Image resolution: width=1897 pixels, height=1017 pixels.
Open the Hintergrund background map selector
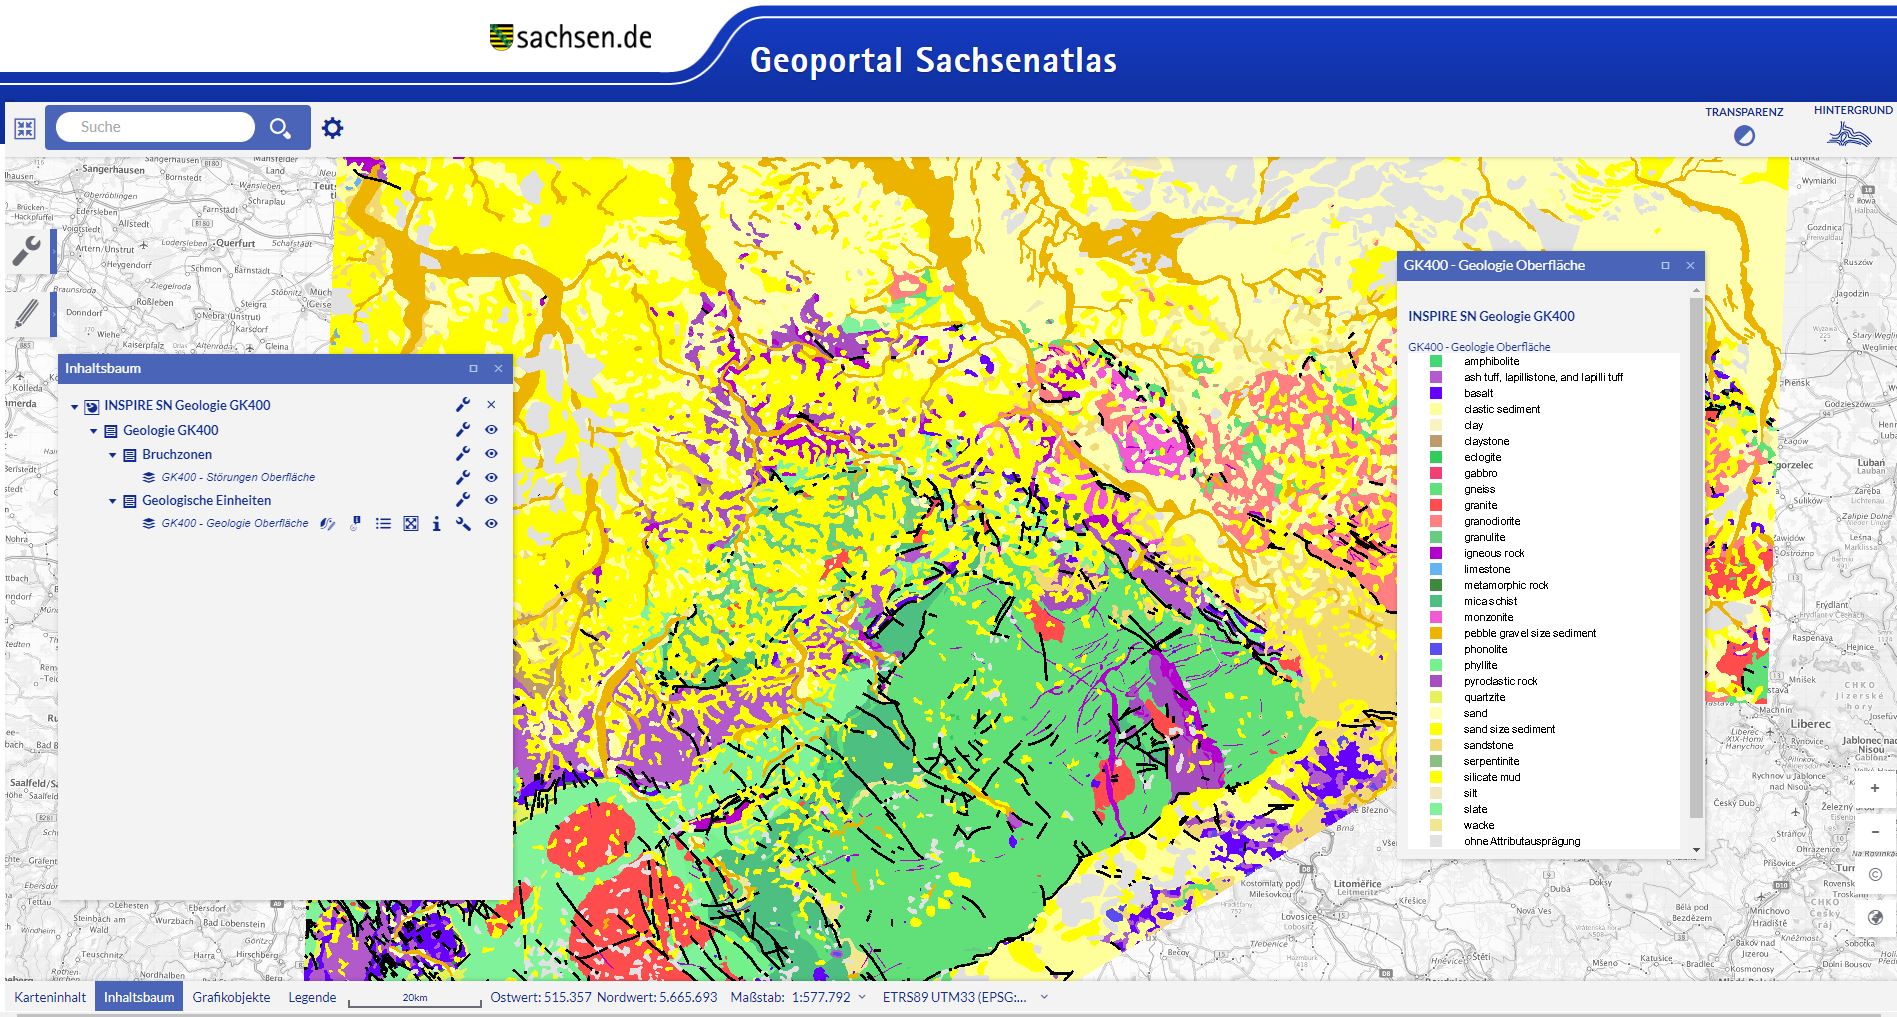[x=1850, y=134]
